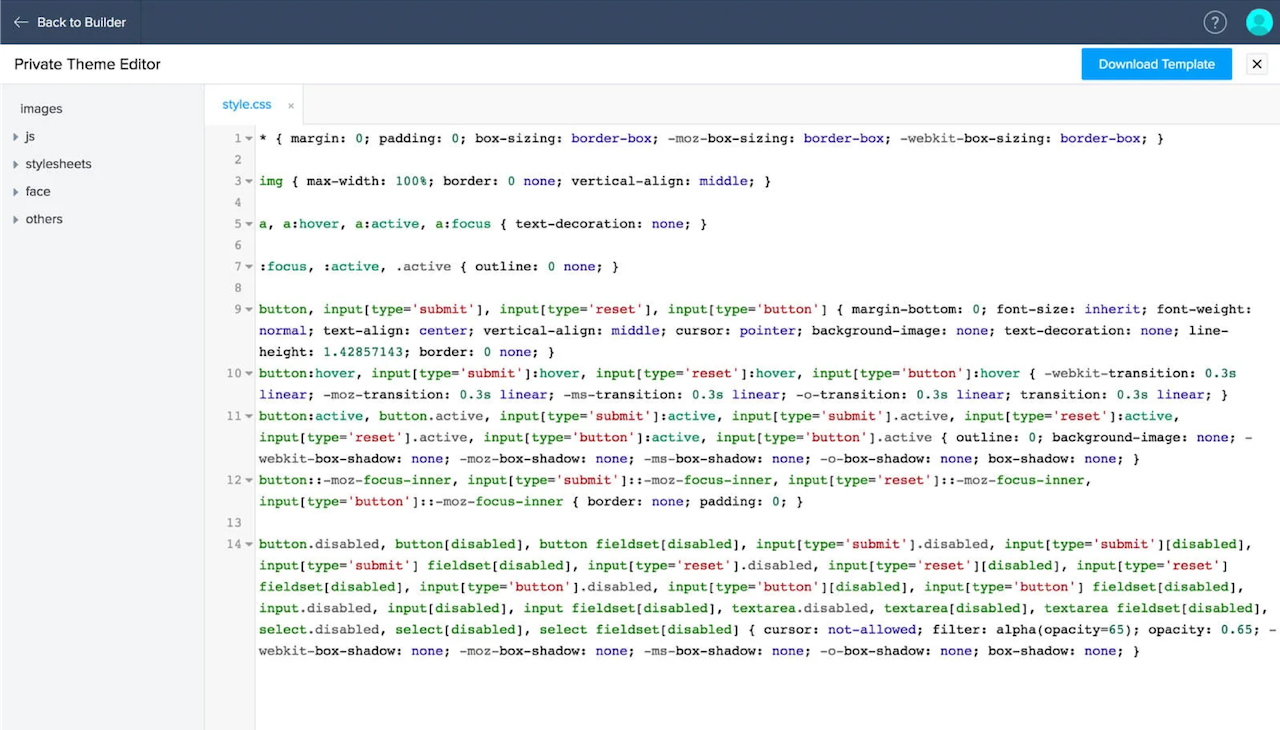Fold the disabled rule on line 14
The image size is (1280, 730).
tap(249, 545)
